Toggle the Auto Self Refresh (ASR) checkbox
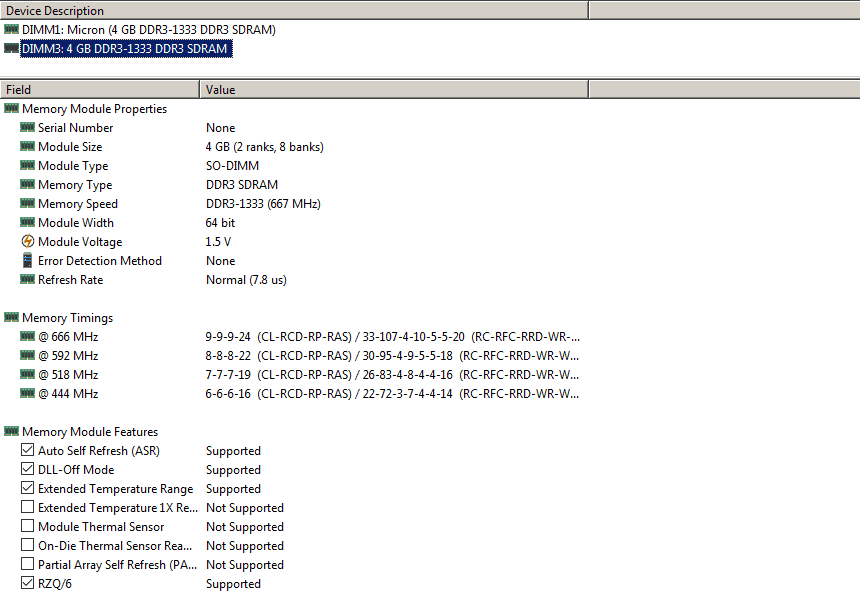This screenshot has width=860, height=593. [x=27, y=451]
